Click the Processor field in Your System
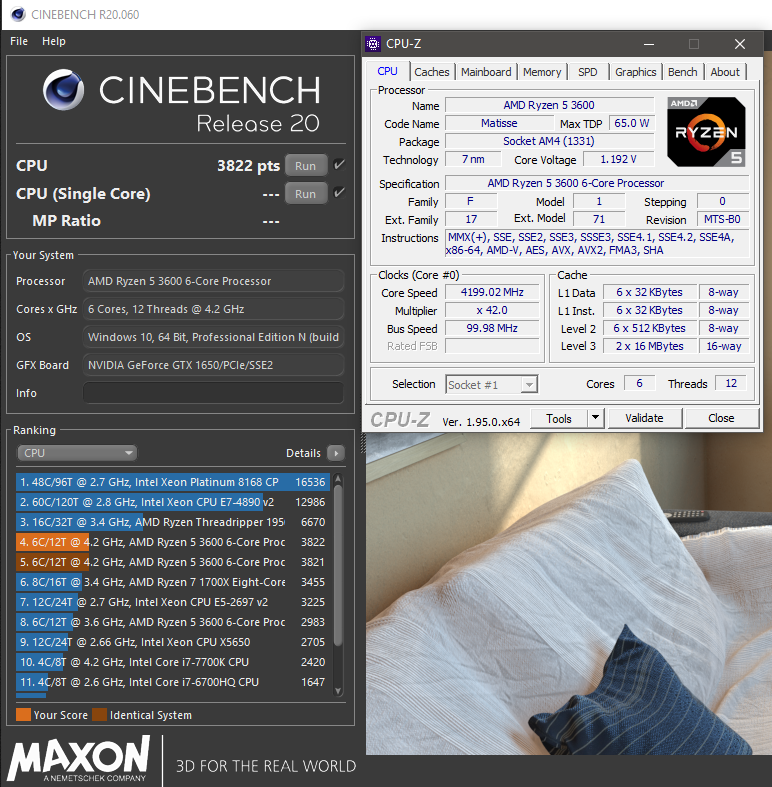The height and width of the screenshot is (787, 772). click(213, 281)
